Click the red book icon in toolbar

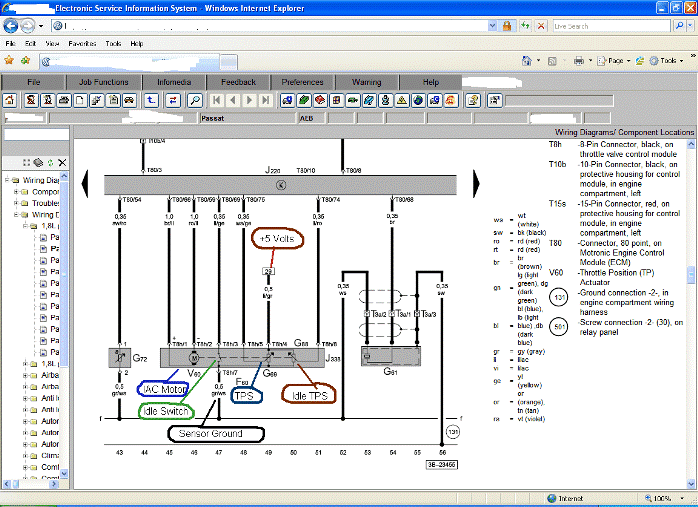(x=320, y=100)
